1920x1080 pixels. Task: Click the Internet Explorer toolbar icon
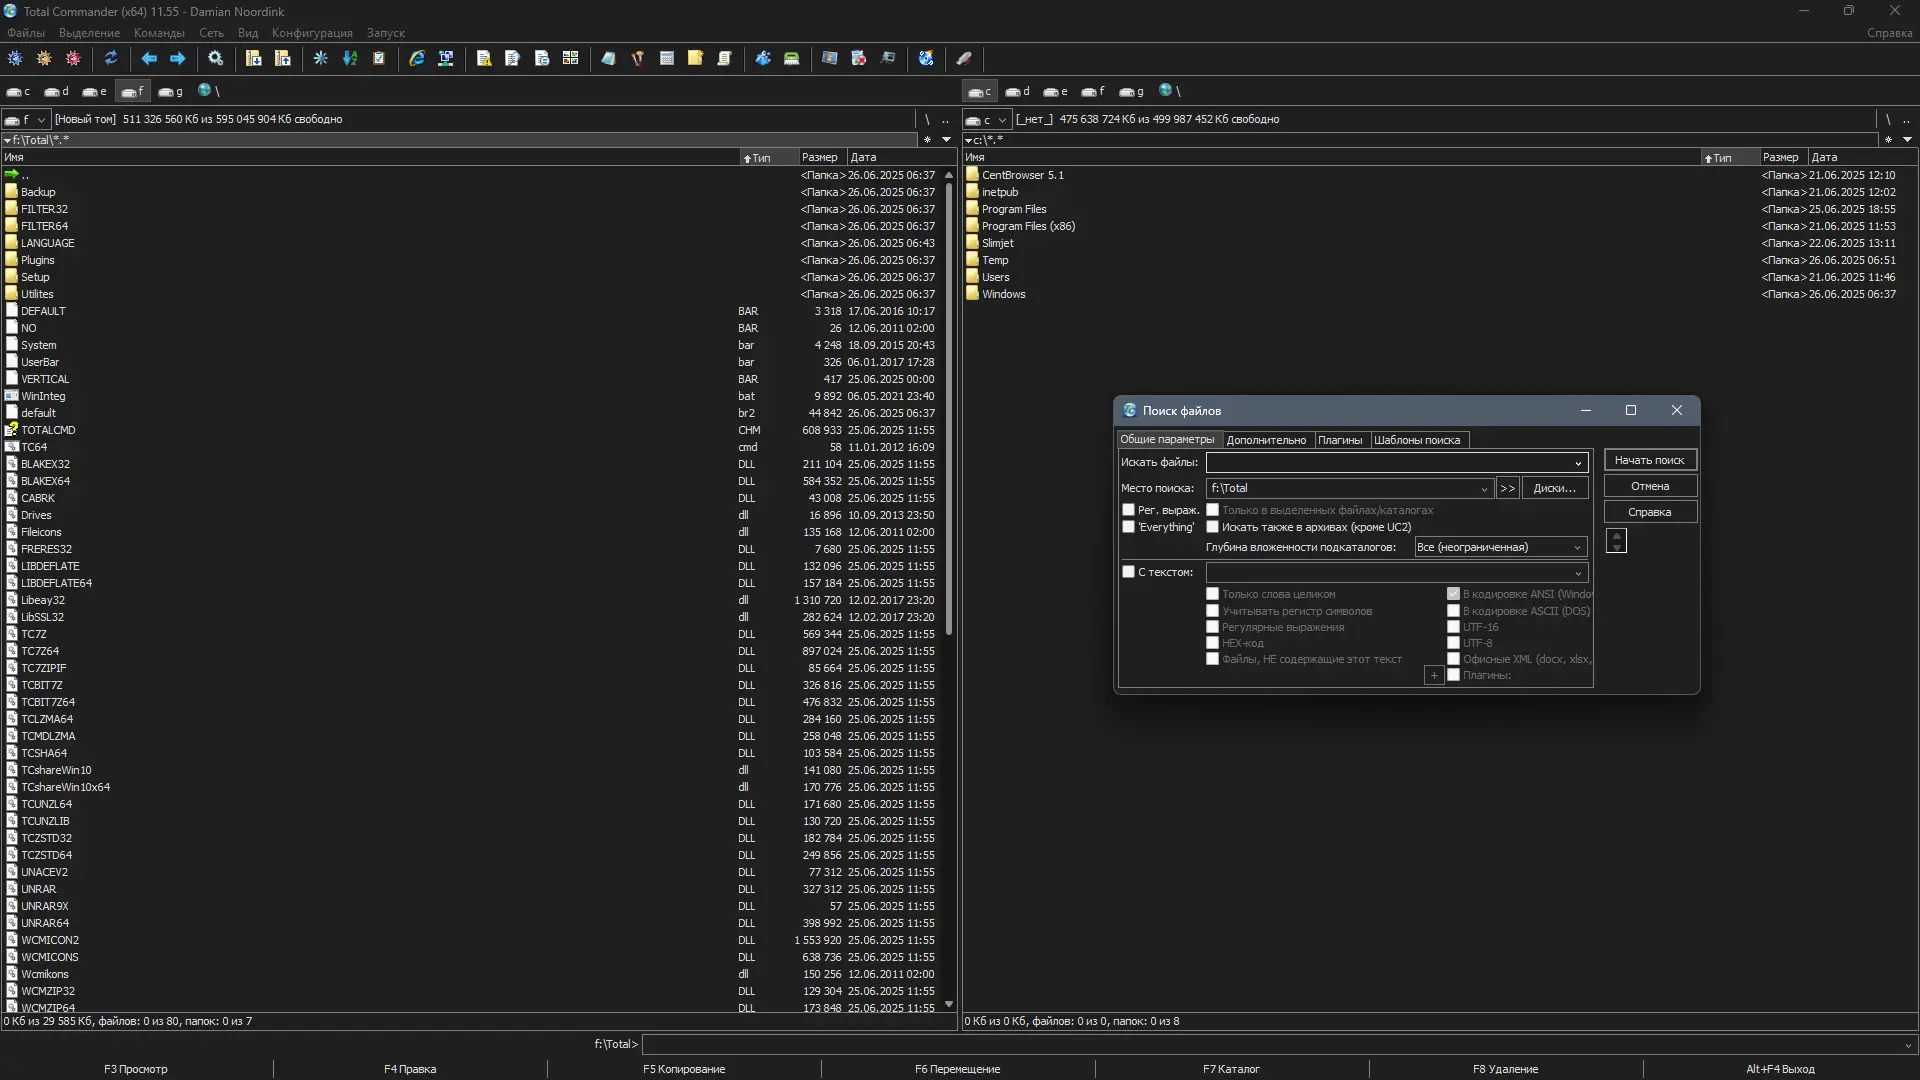click(417, 59)
